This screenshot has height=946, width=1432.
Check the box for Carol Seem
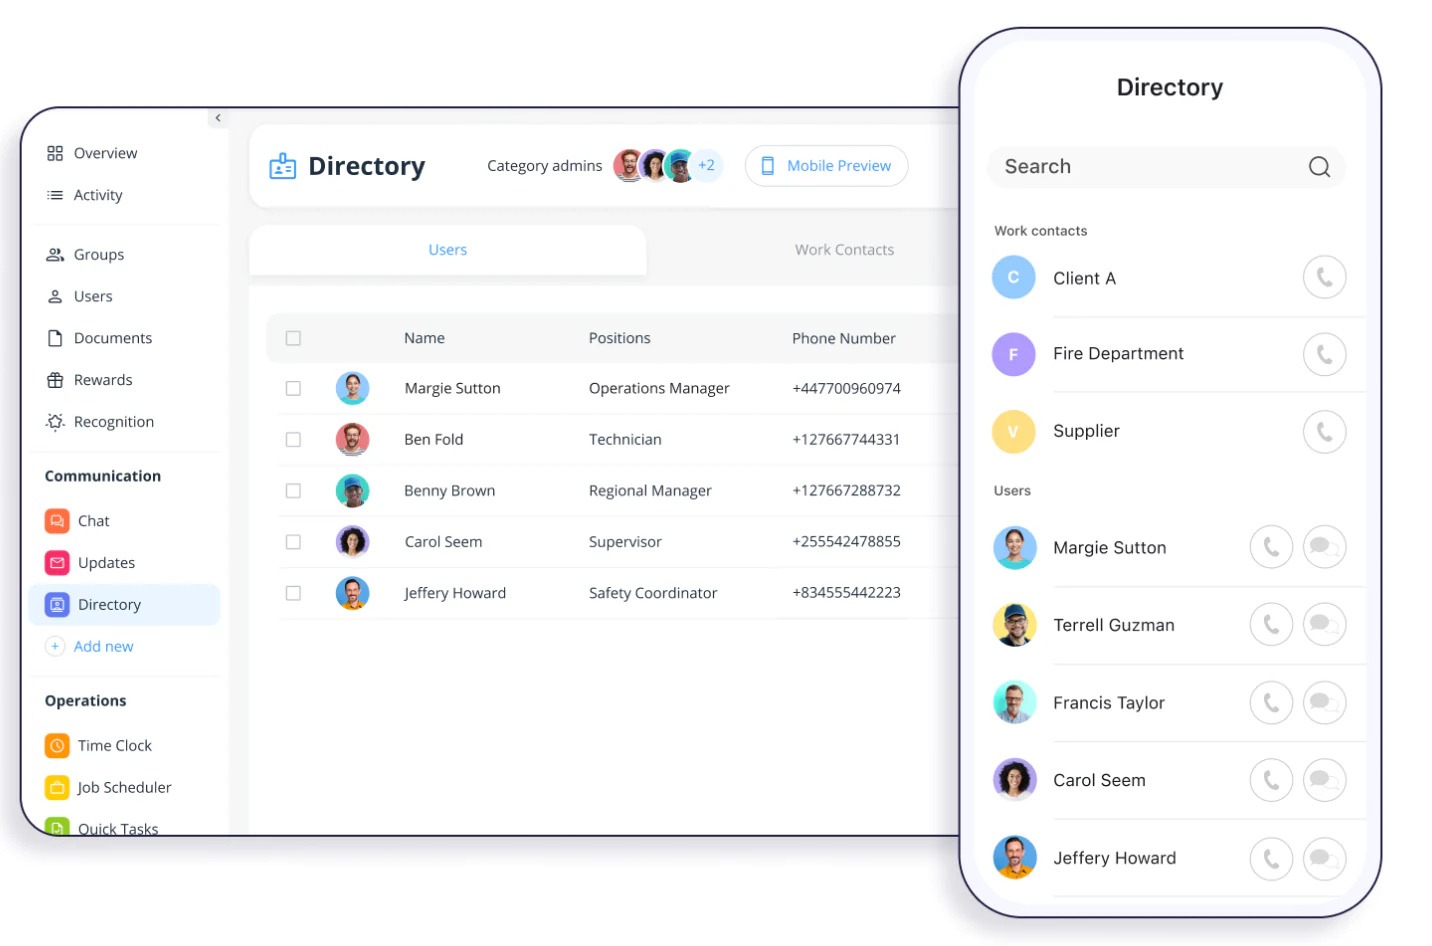(x=293, y=542)
